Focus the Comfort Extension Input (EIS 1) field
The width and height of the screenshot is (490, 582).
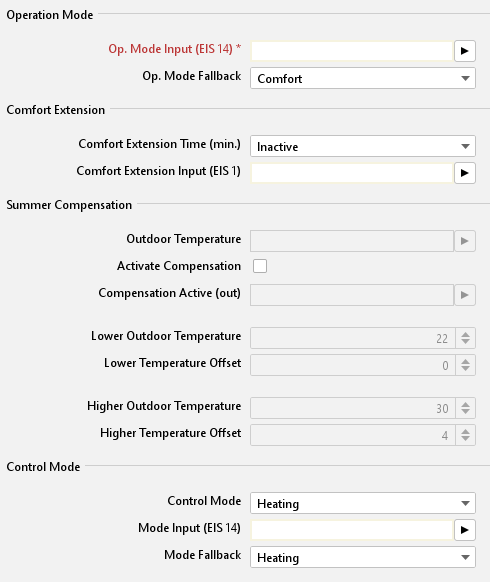[352, 173]
